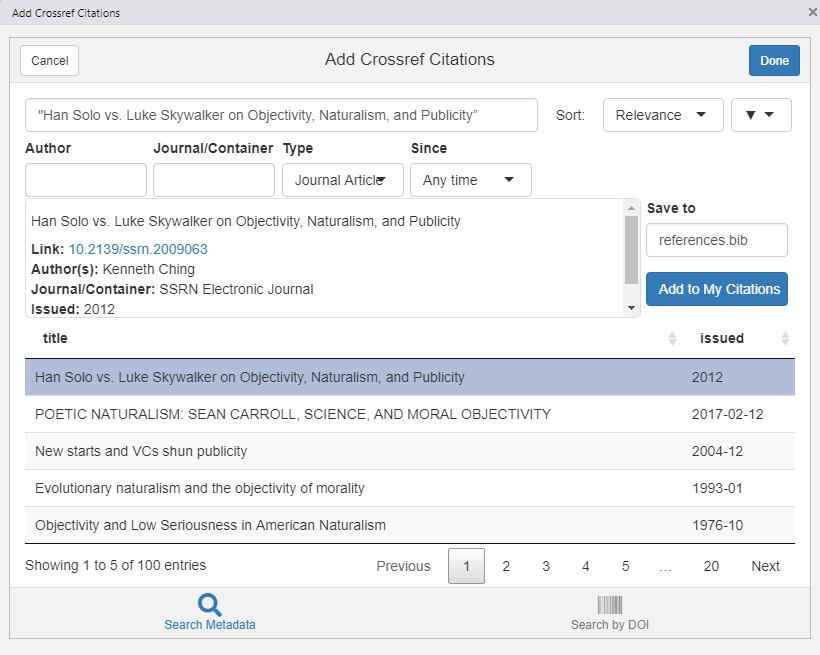The height and width of the screenshot is (655, 820).
Task: Click Add to My Citations button
Action: point(717,289)
